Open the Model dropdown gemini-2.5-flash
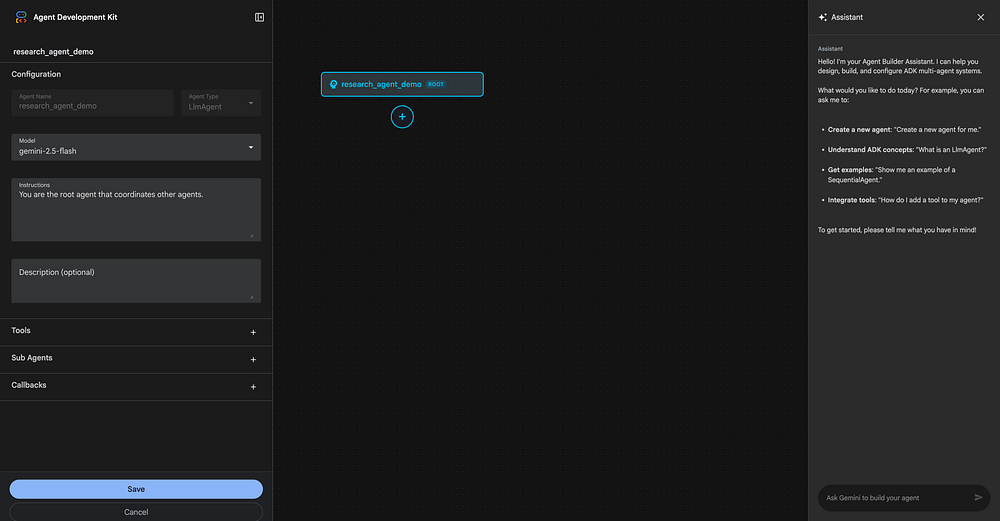 [136, 147]
